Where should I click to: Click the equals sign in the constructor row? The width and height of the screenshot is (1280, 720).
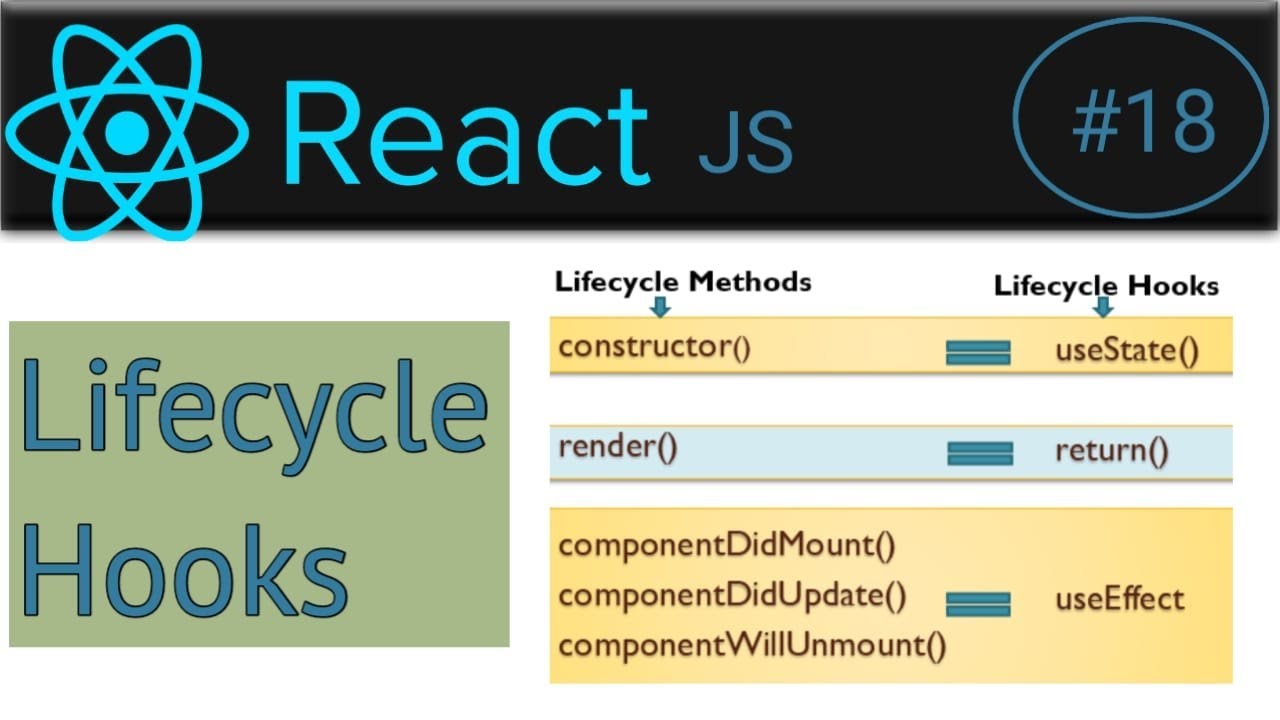978,352
